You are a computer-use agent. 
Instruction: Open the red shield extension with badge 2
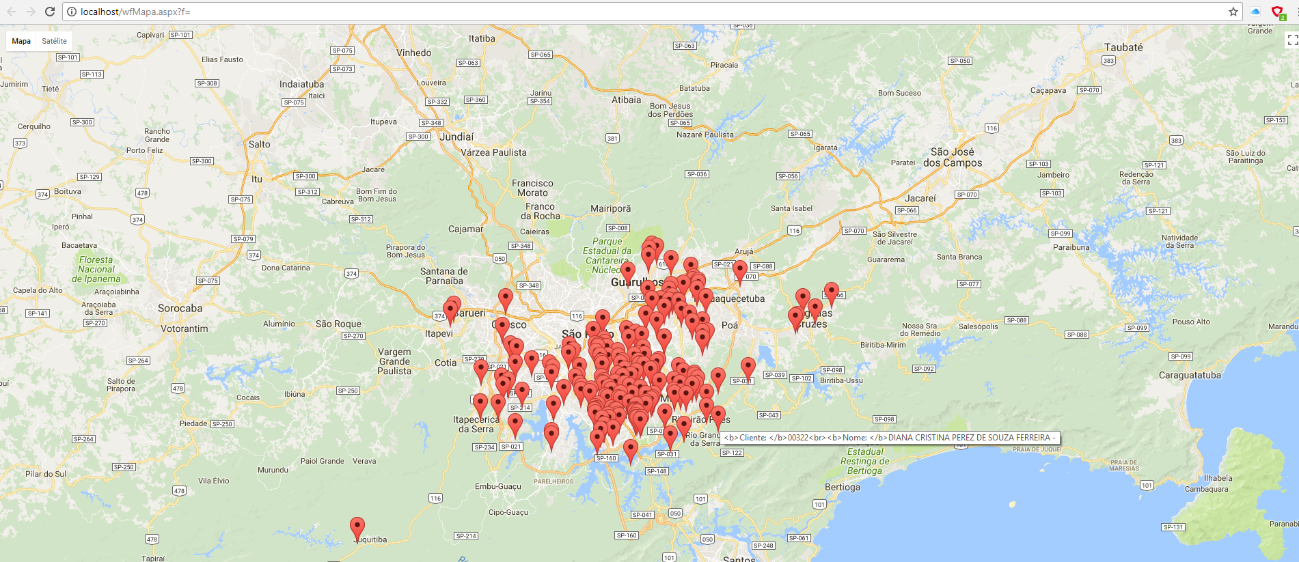(1278, 11)
